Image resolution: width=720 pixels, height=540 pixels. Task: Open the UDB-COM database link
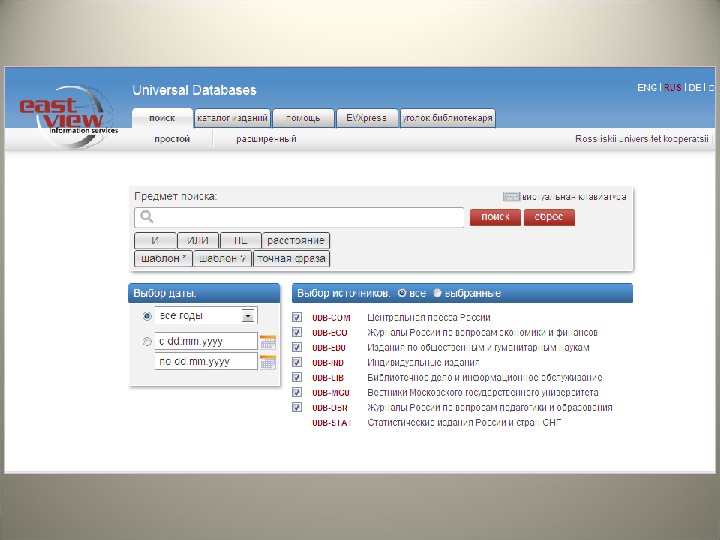tap(331, 318)
